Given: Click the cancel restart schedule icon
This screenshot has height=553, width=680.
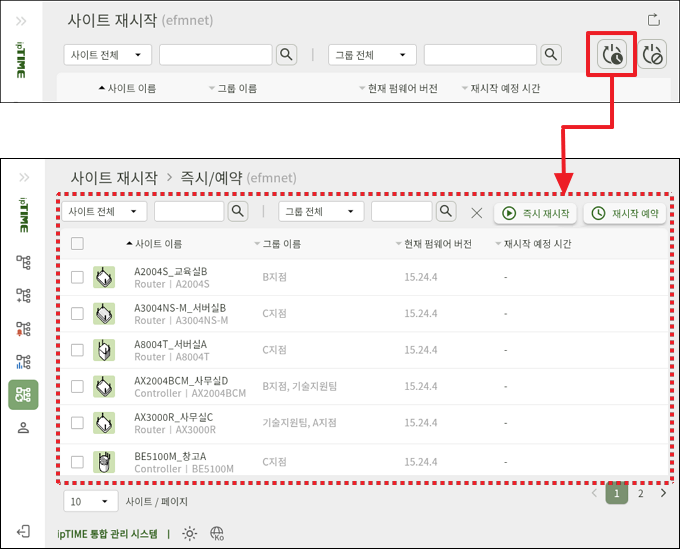Looking at the screenshot, I should point(653,55).
